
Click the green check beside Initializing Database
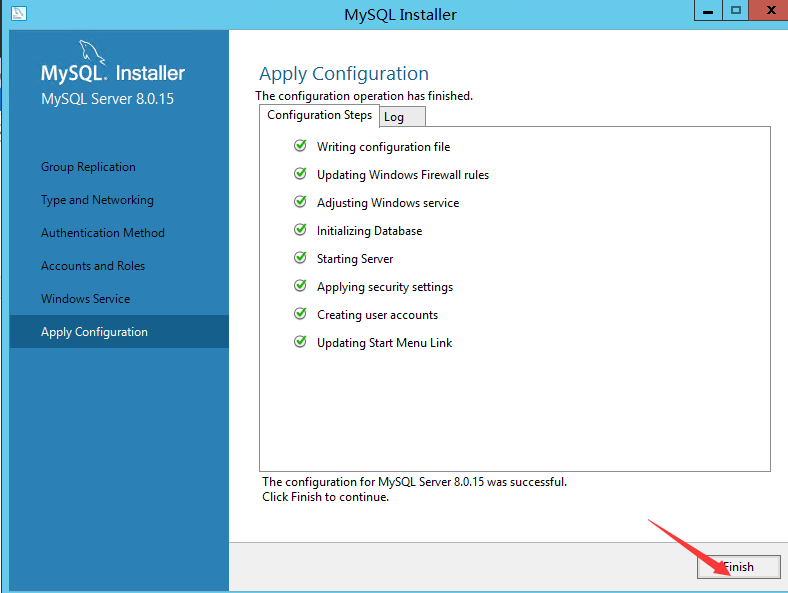pos(300,230)
